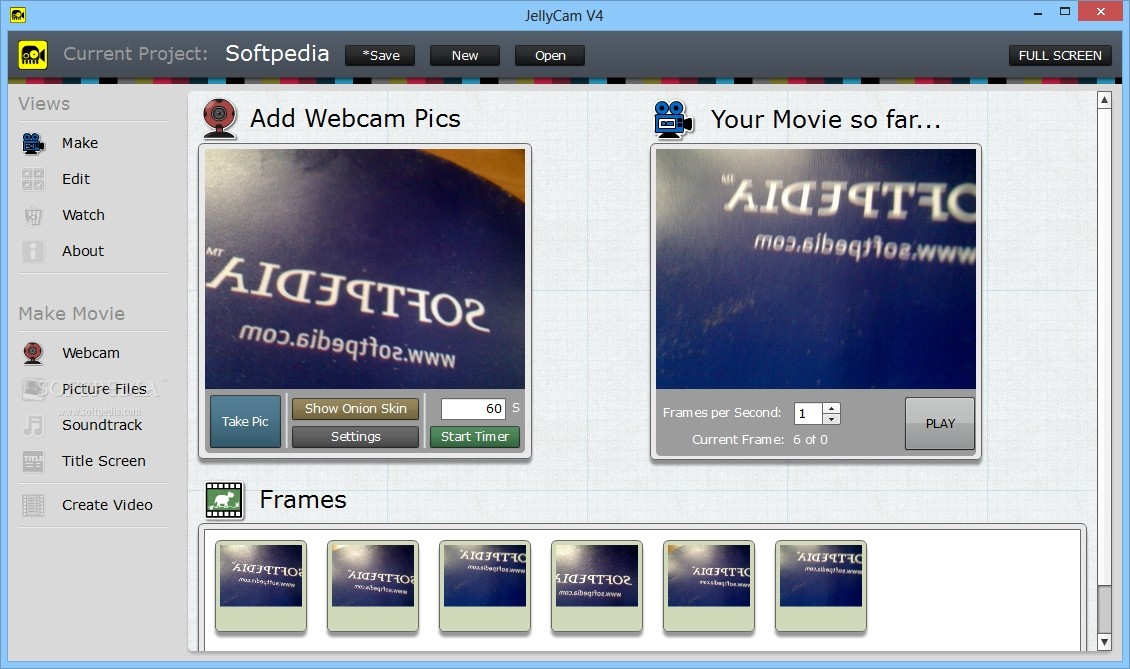Click the Create Video filmstrip icon
The image size is (1130, 669).
33,505
